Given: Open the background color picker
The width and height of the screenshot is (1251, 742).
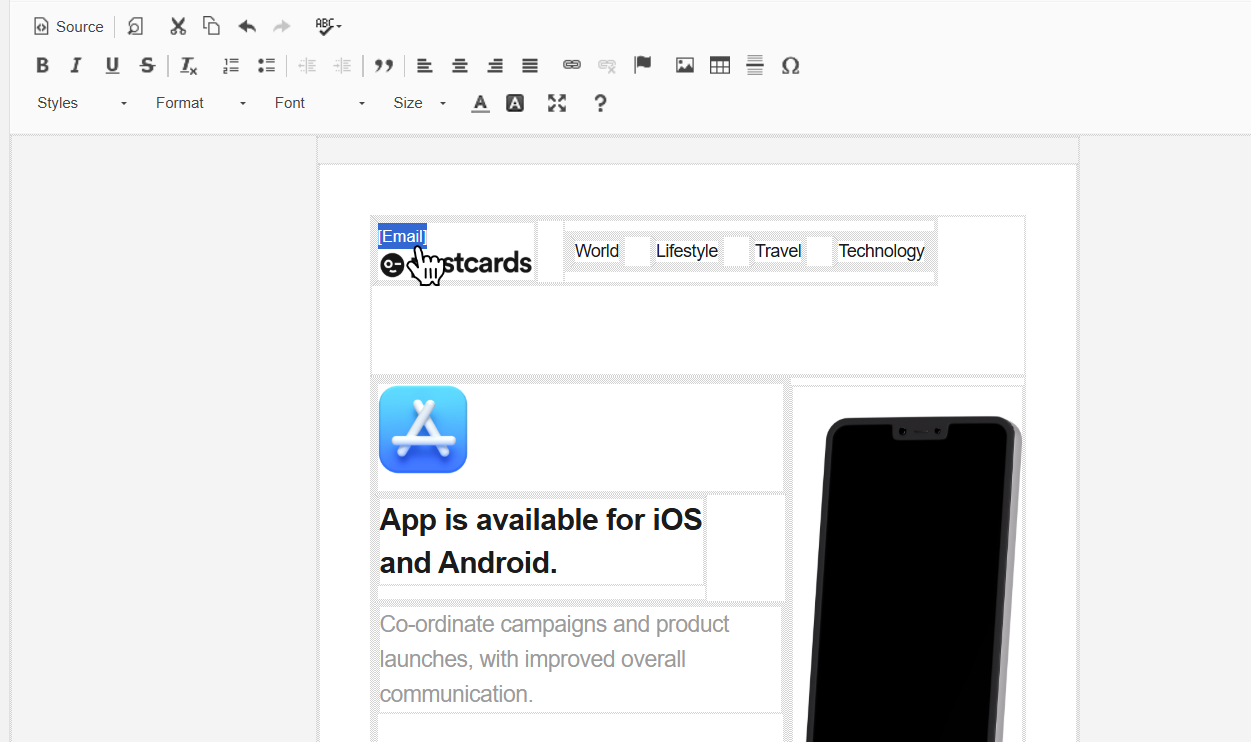Looking at the screenshot, I should tap(515, 103).
